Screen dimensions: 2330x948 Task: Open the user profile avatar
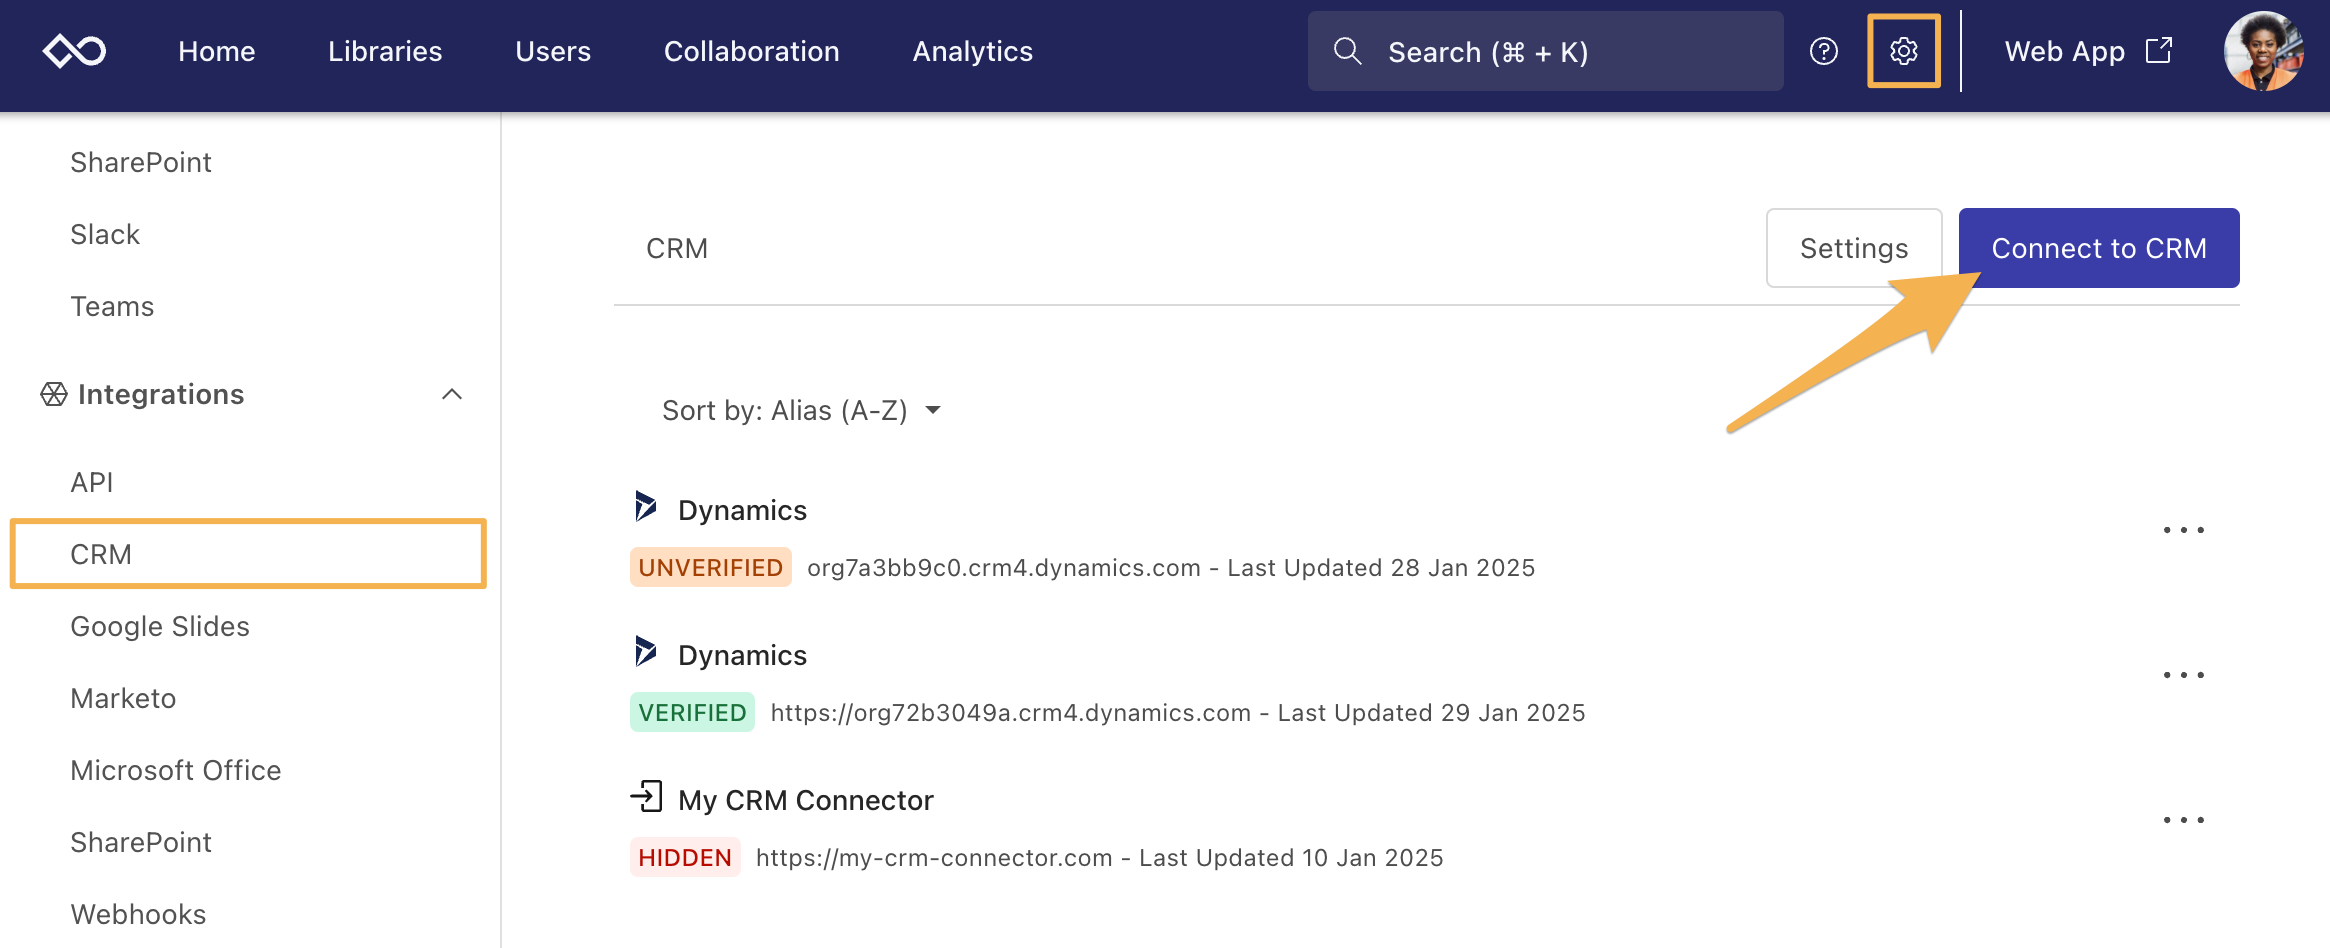pos(2263,51)
